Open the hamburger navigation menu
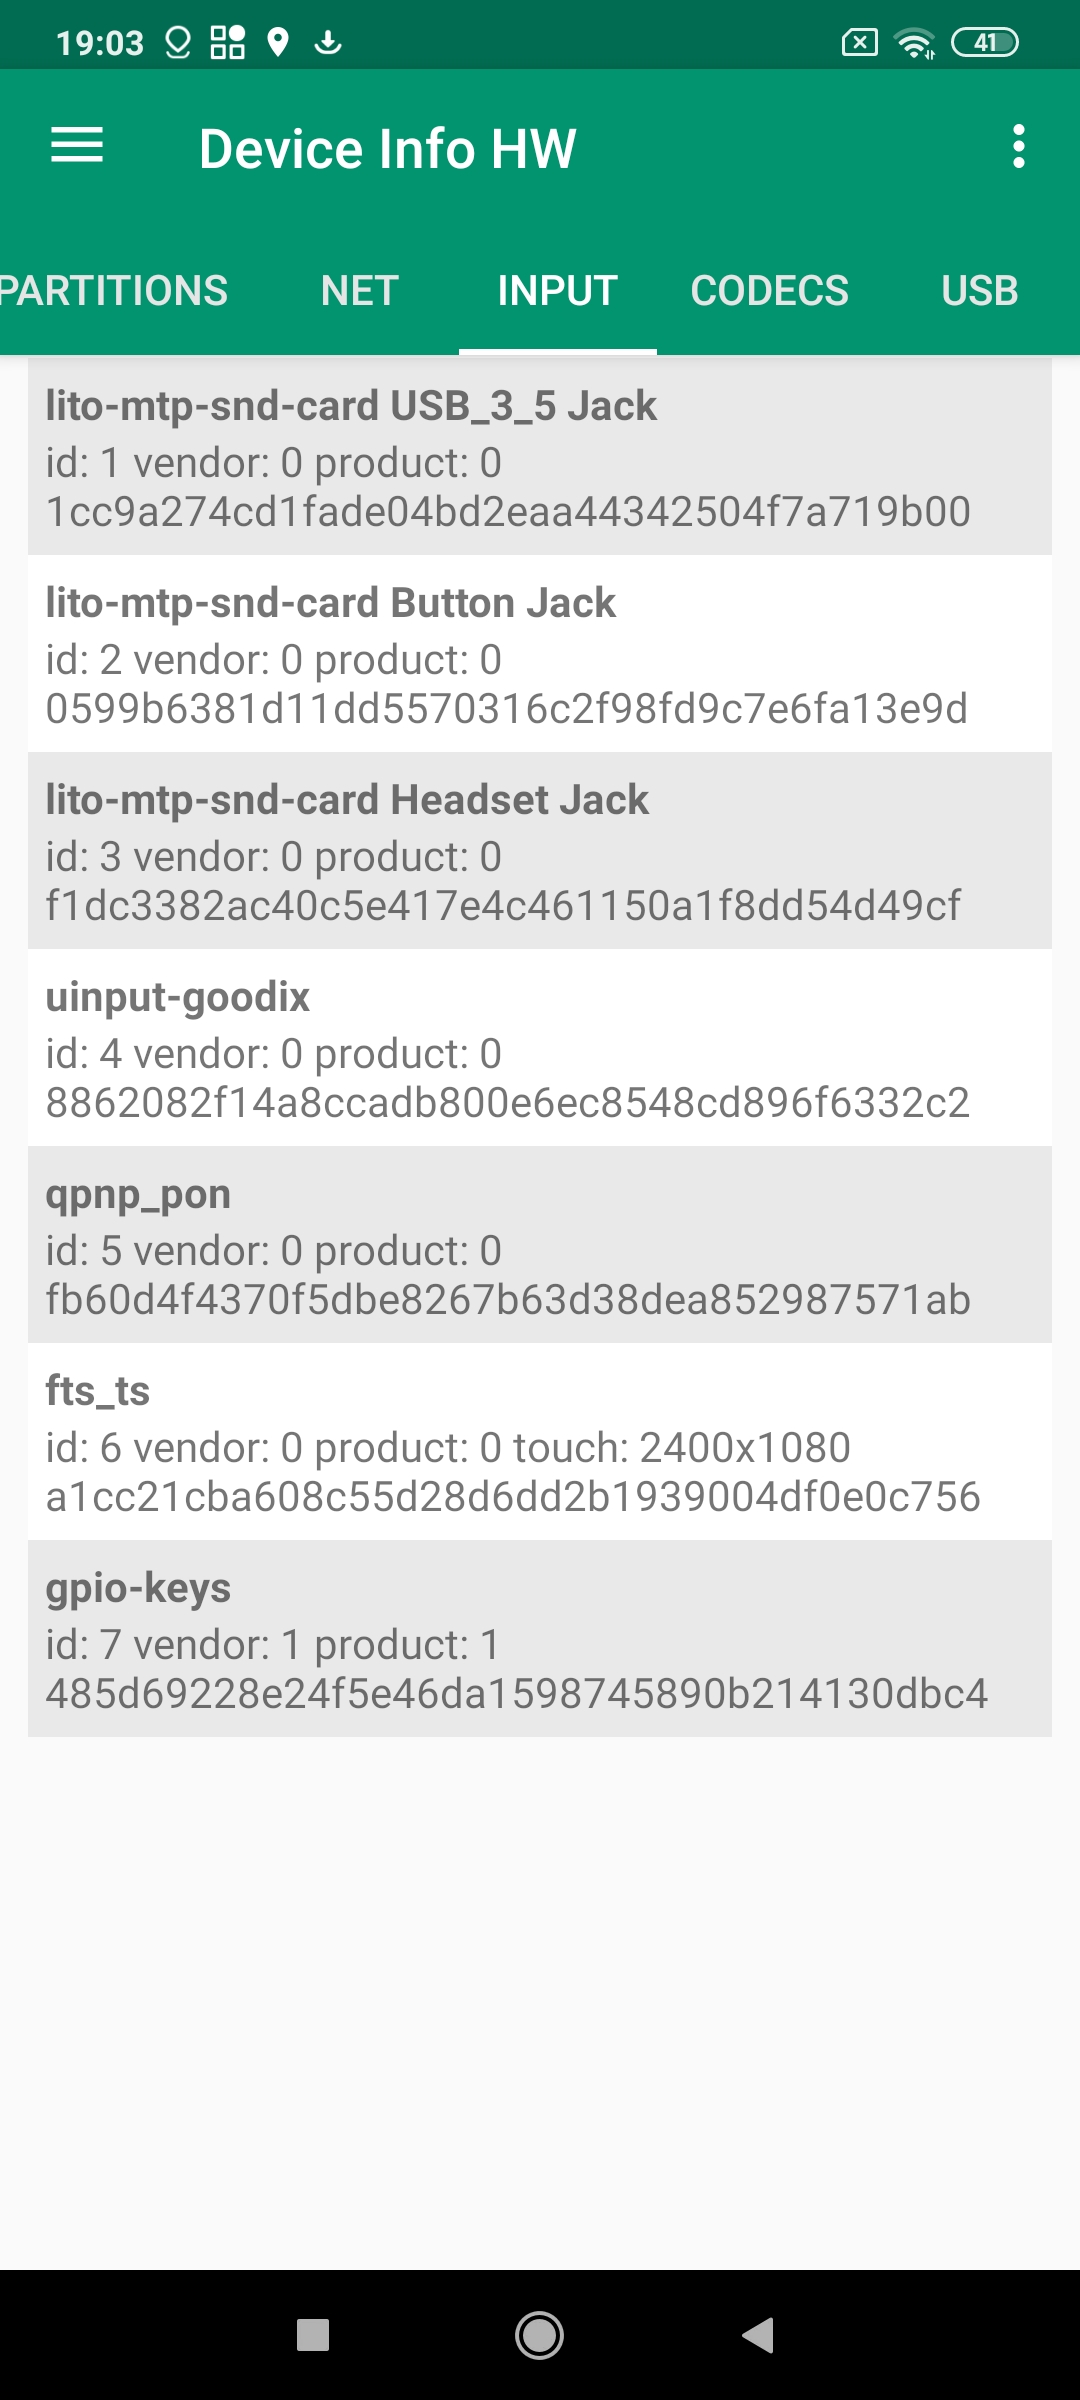The image size is (1080, 2400). (x=77, y=146)
